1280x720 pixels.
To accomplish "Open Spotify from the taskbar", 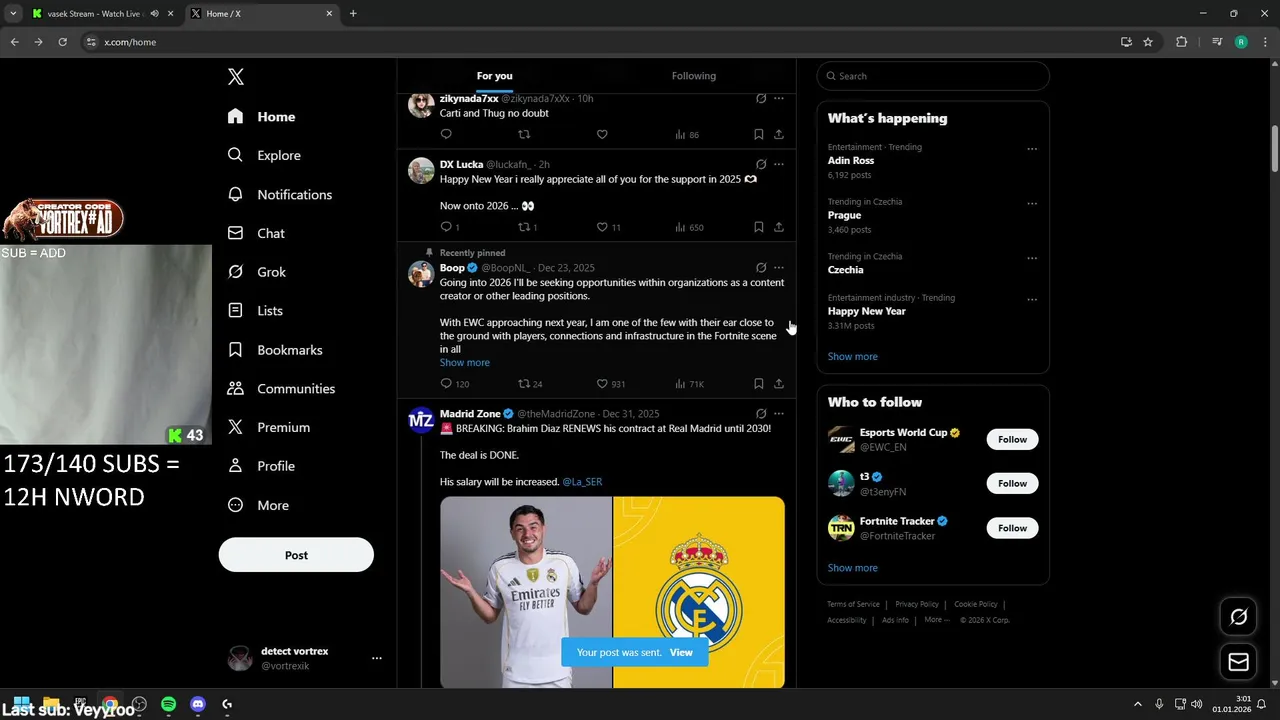I will tap(168, 704).
